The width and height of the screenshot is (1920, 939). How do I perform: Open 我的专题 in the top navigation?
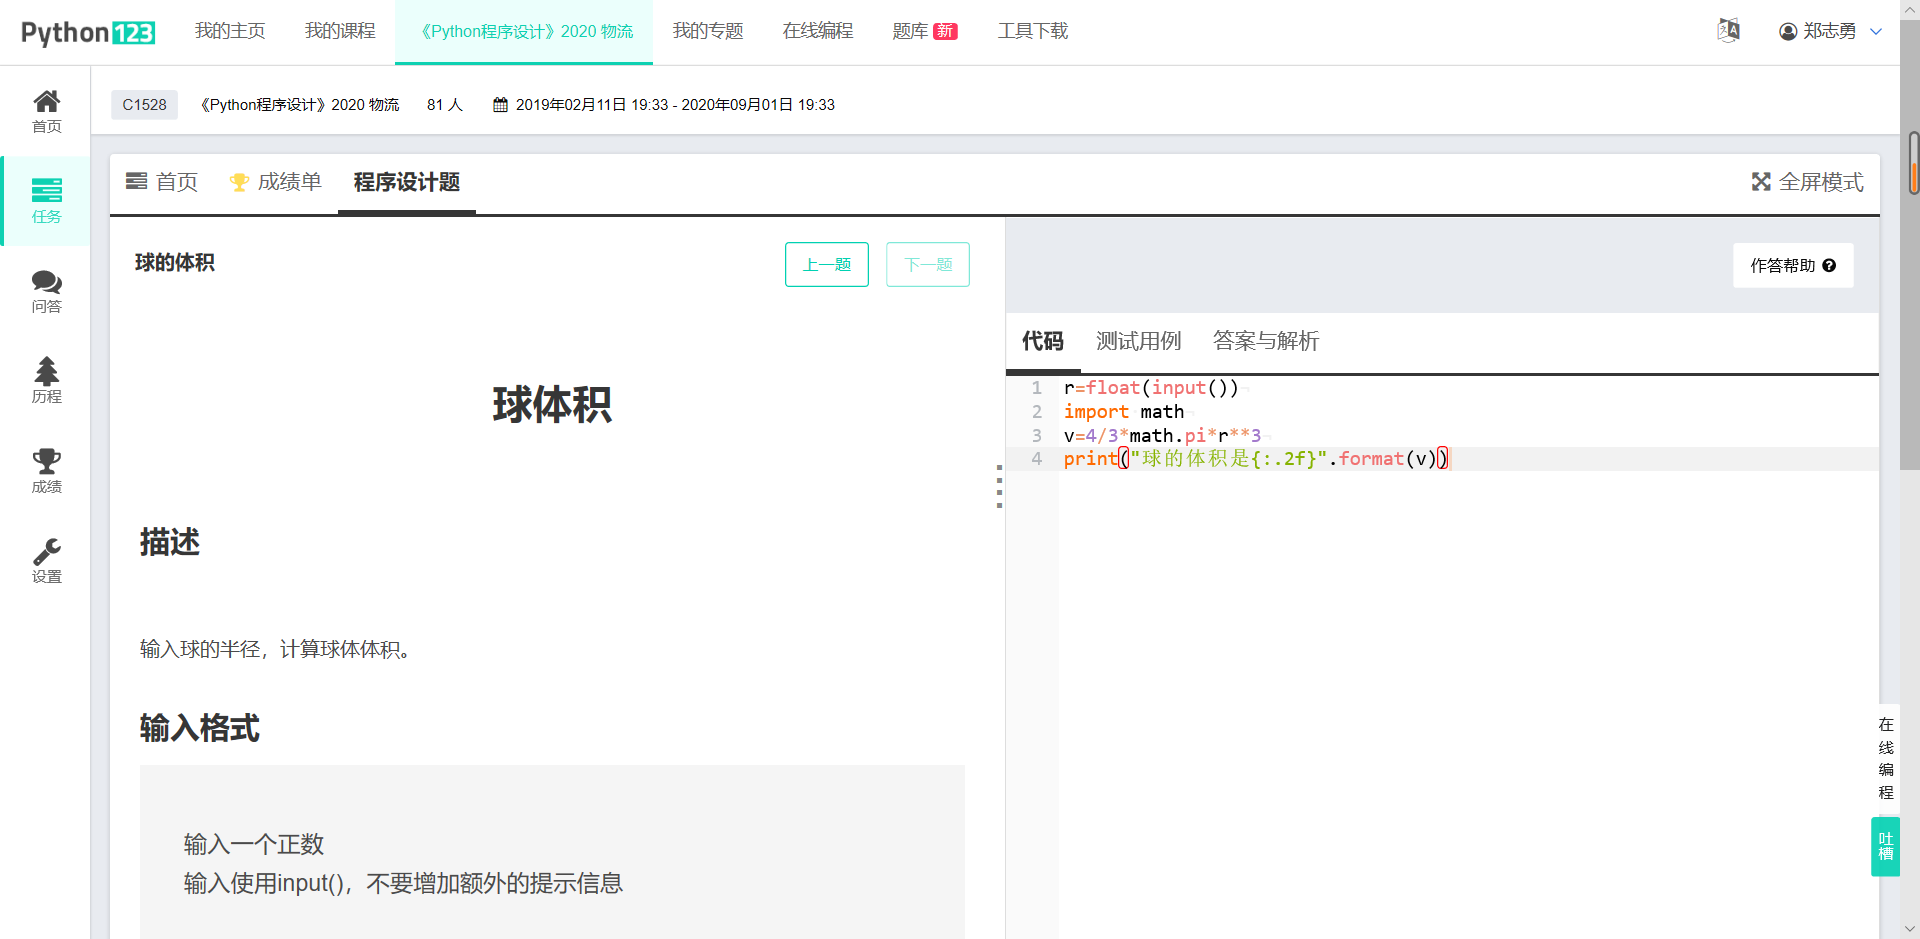click(708, 32)
